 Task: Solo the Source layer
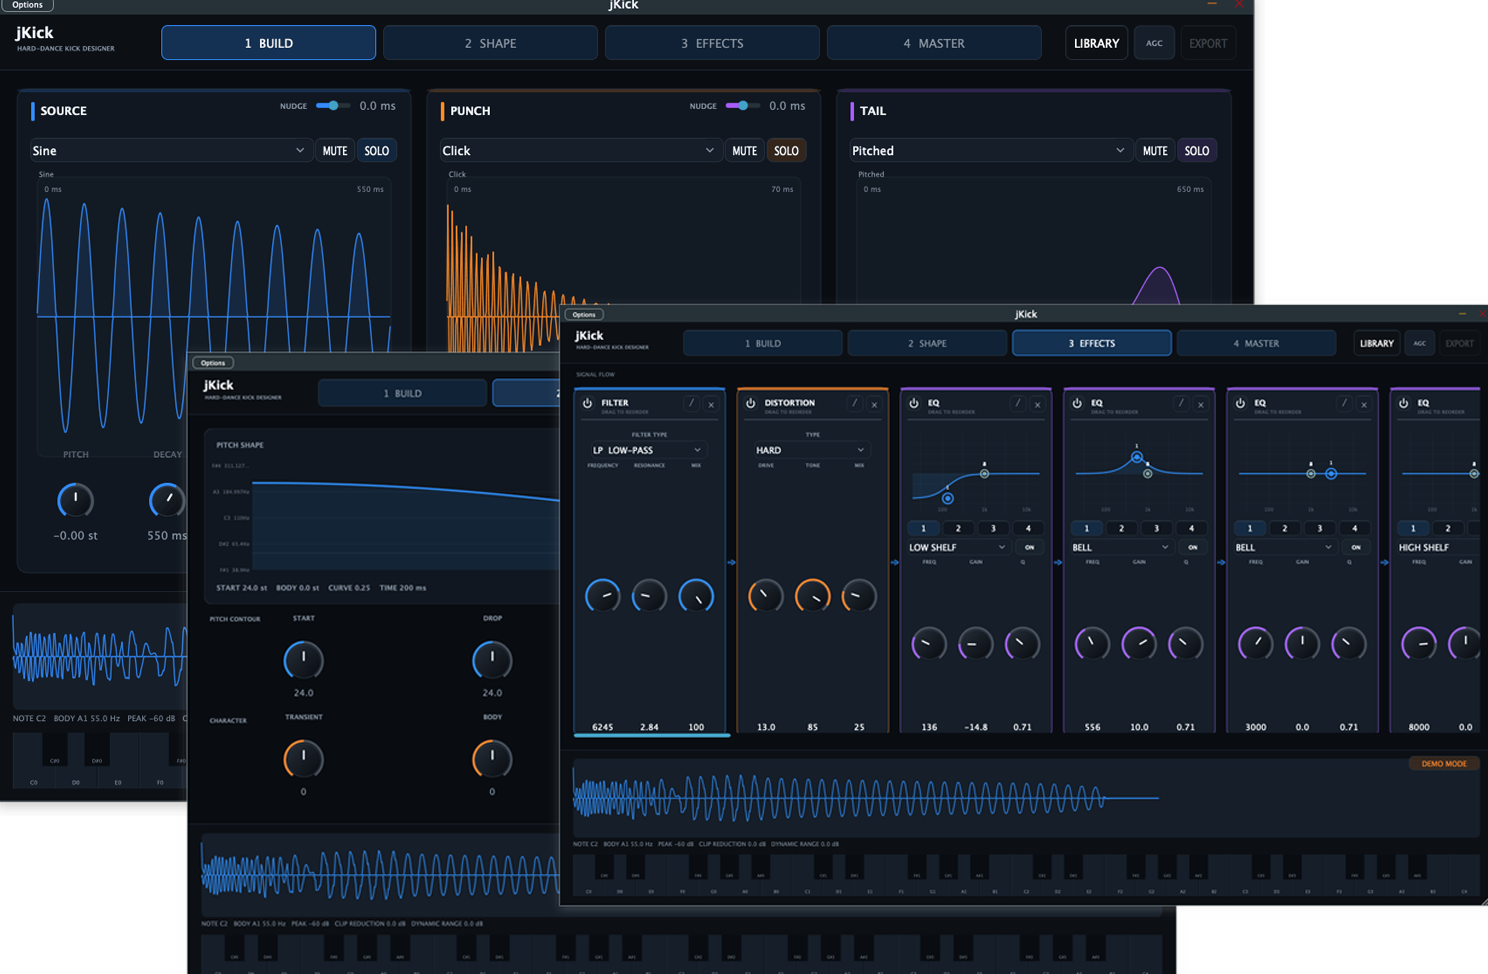tap(377, 151)
